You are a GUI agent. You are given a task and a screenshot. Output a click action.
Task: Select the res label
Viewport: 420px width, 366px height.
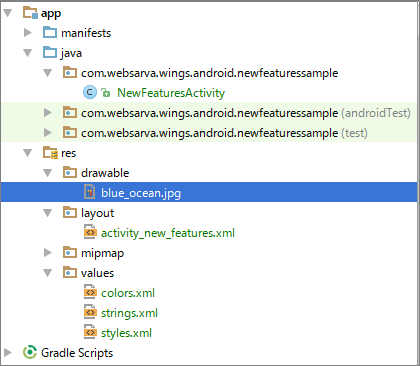tap(69, 153)
